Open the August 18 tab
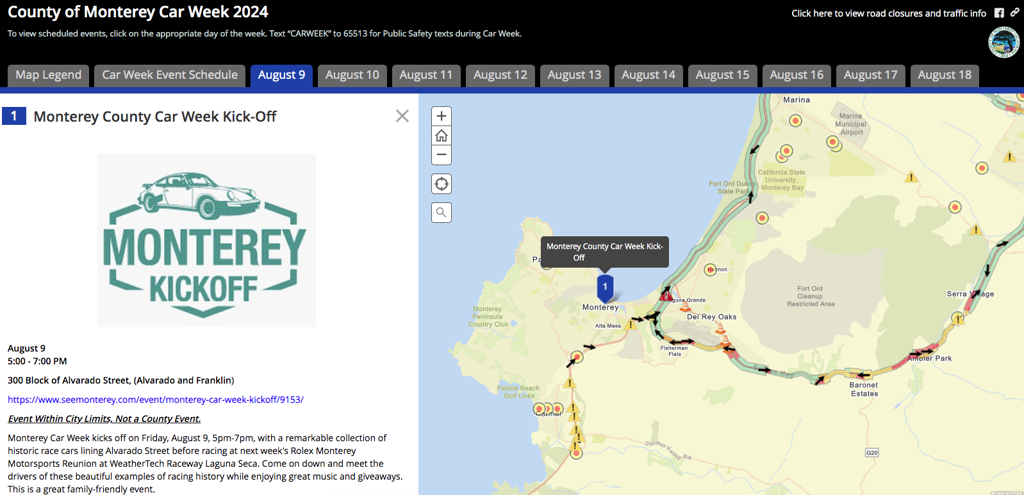This screenshot has width=1024, height=495. click(x=944, y=75)
